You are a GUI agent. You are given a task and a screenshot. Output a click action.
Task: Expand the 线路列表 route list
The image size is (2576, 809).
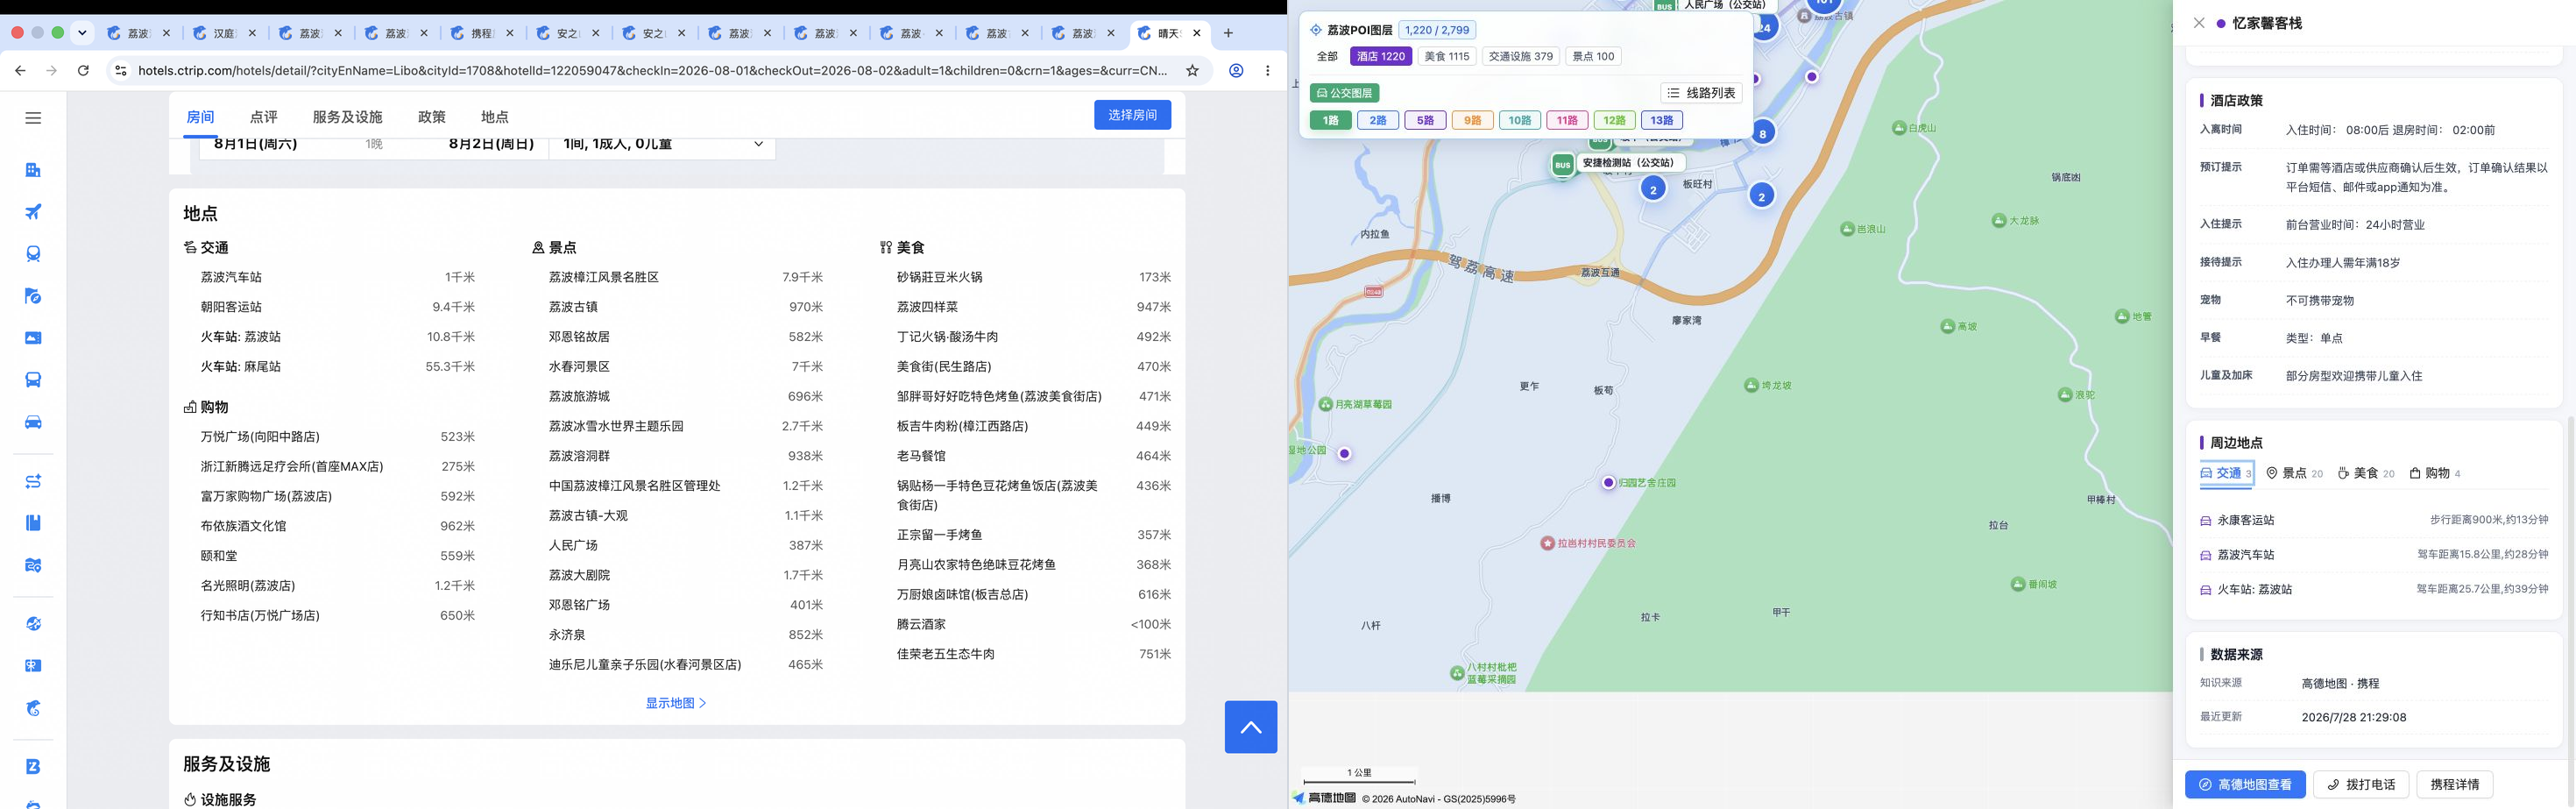pos(1701,93)
